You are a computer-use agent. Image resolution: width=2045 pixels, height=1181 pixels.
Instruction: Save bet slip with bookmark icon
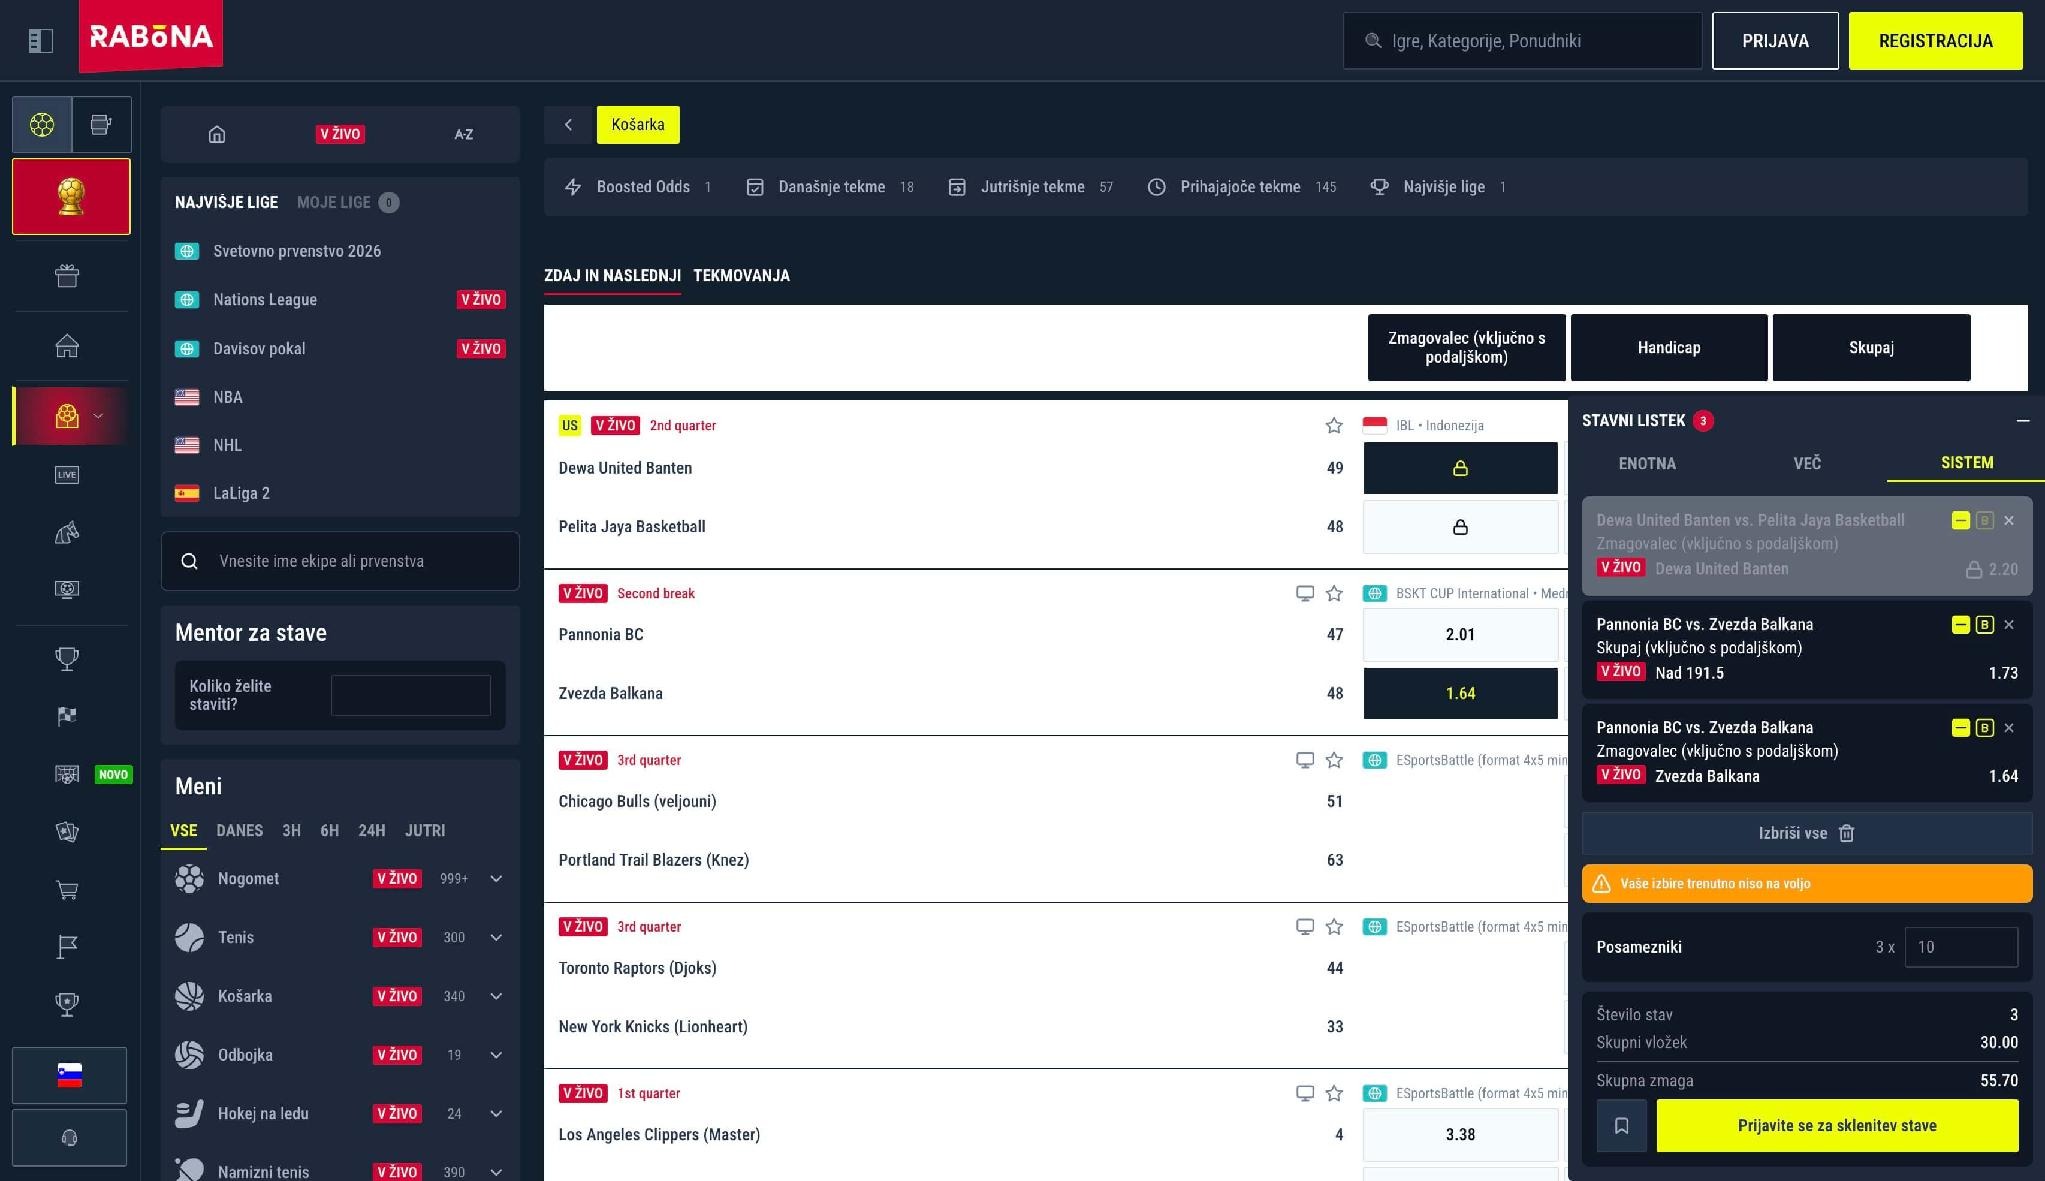click(x=1621, y=1126)
